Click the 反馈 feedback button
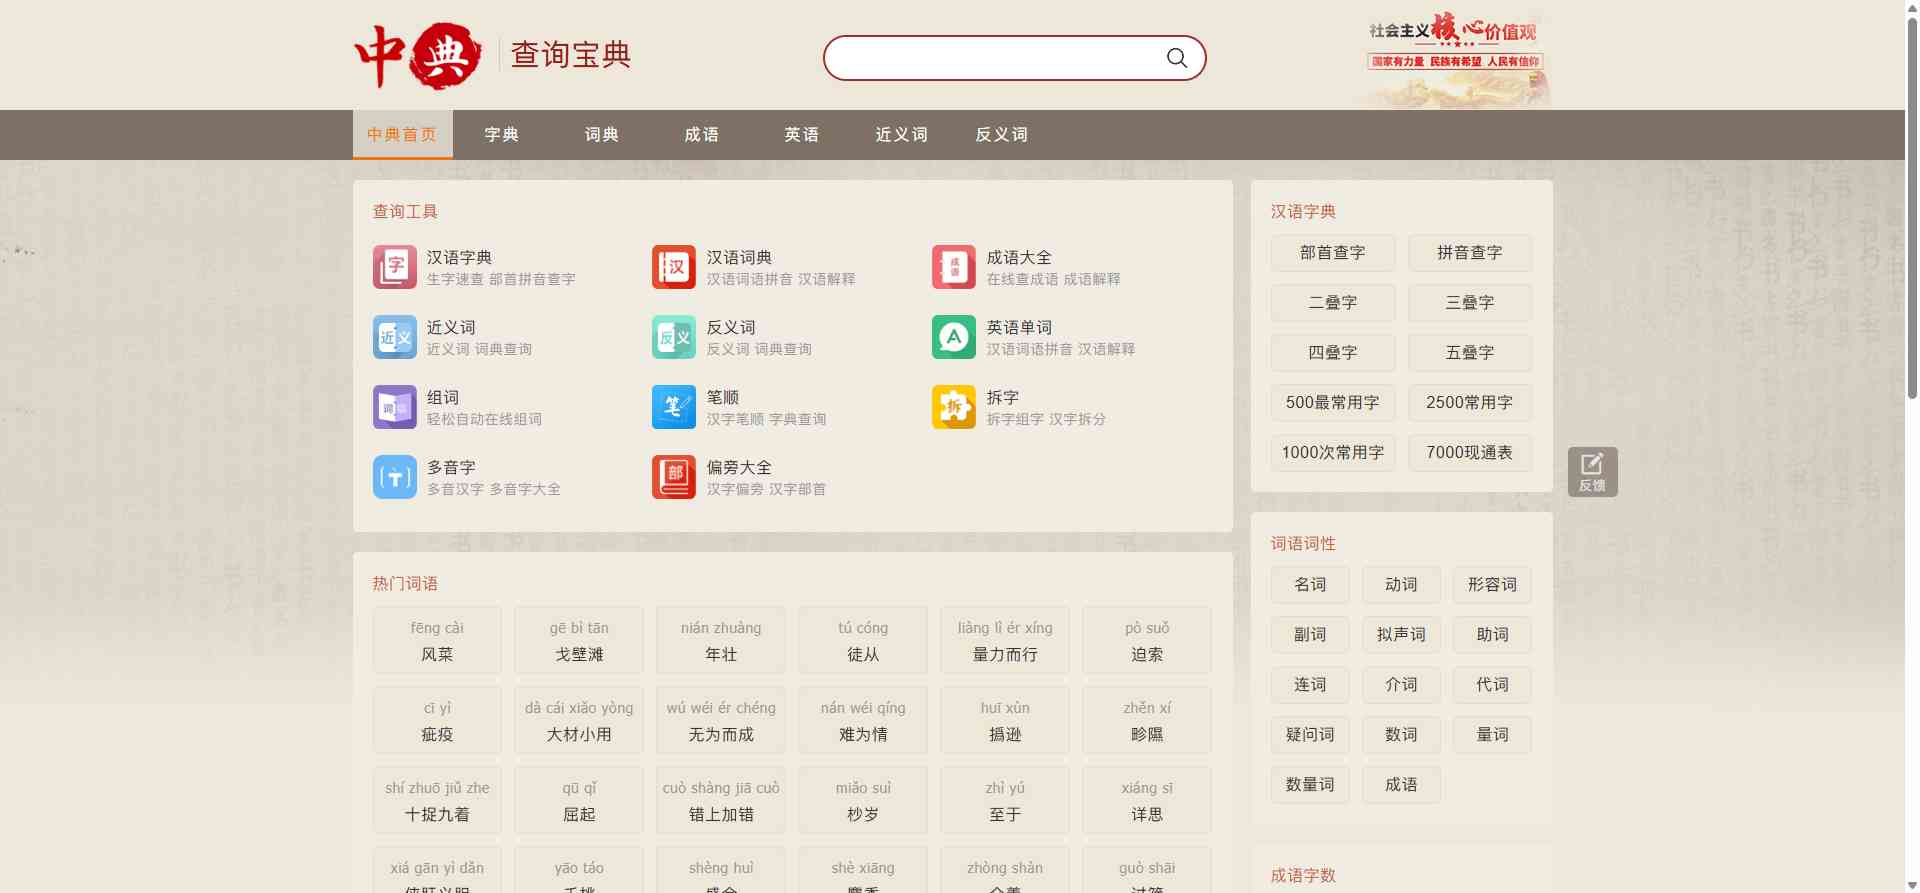The width and height of the screenshot is (1920, 893). (1592, 472)
